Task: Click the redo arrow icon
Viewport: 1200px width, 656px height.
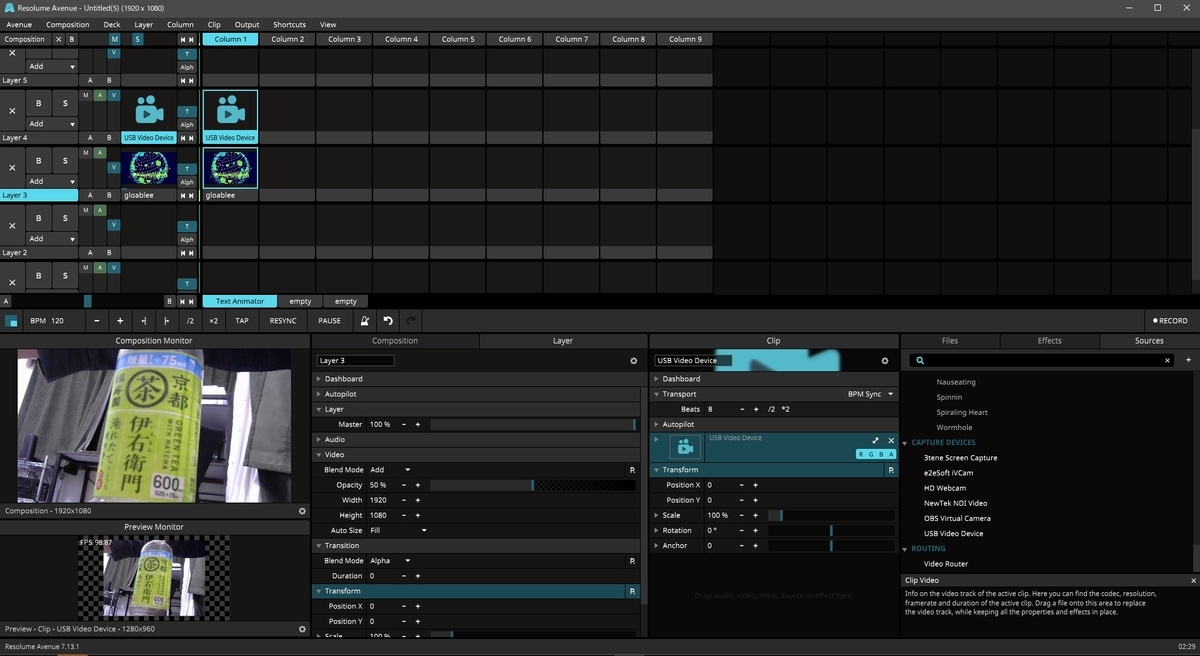Action: pyautogui.click(x=411, y=321)
